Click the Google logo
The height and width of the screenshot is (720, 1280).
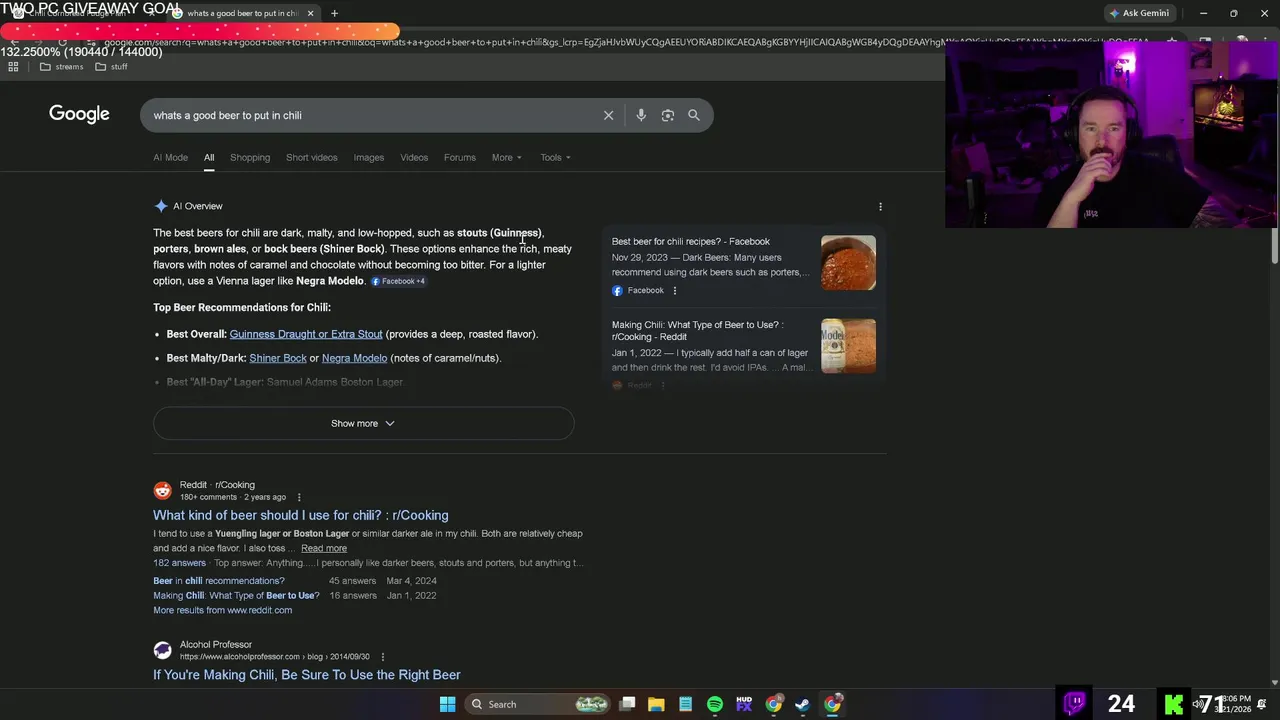79,114
